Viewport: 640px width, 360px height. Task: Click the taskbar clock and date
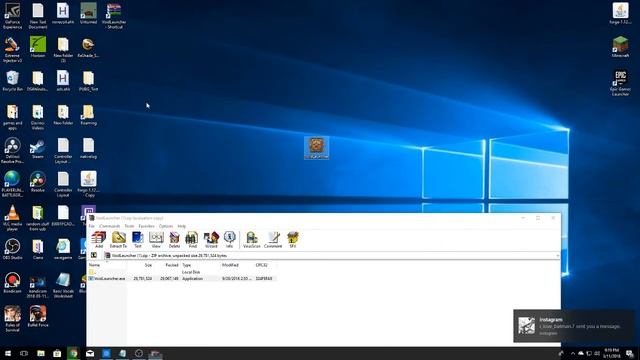(x=611, y=353)
